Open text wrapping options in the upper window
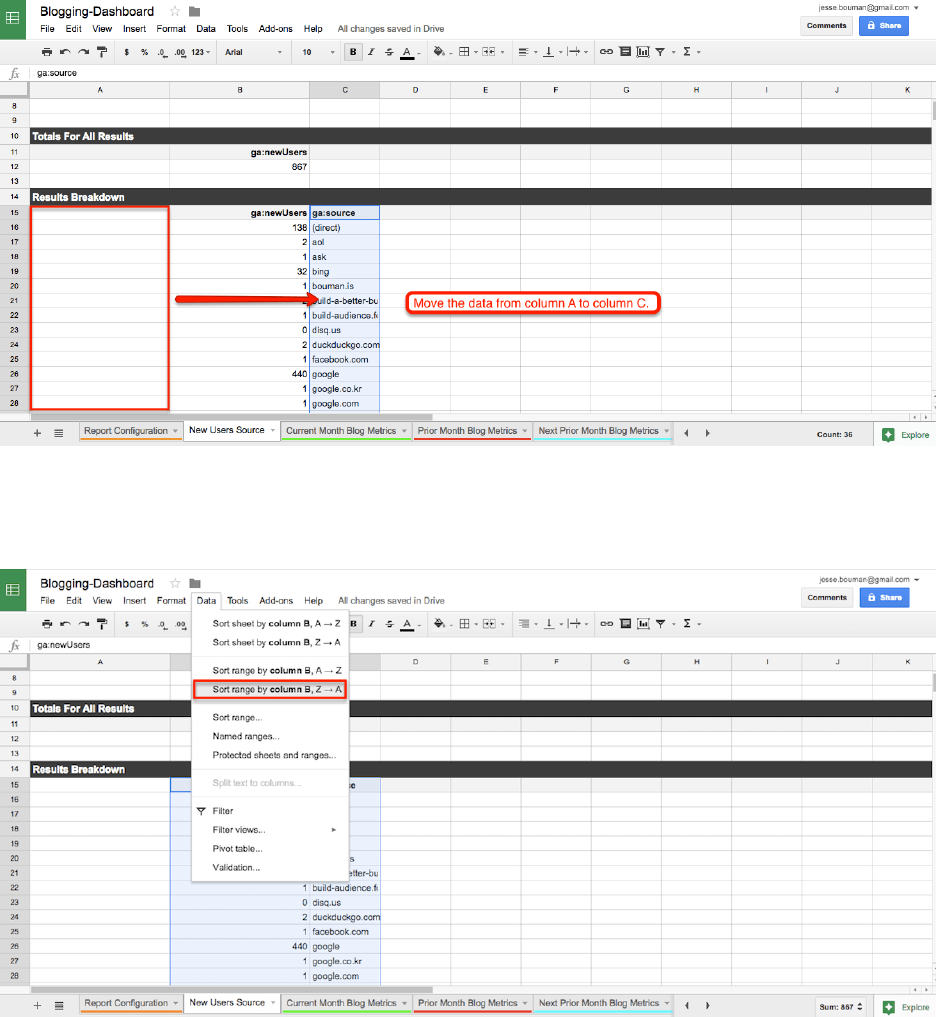This screenshot has width=936, height=1017. (x=573, y=52)
